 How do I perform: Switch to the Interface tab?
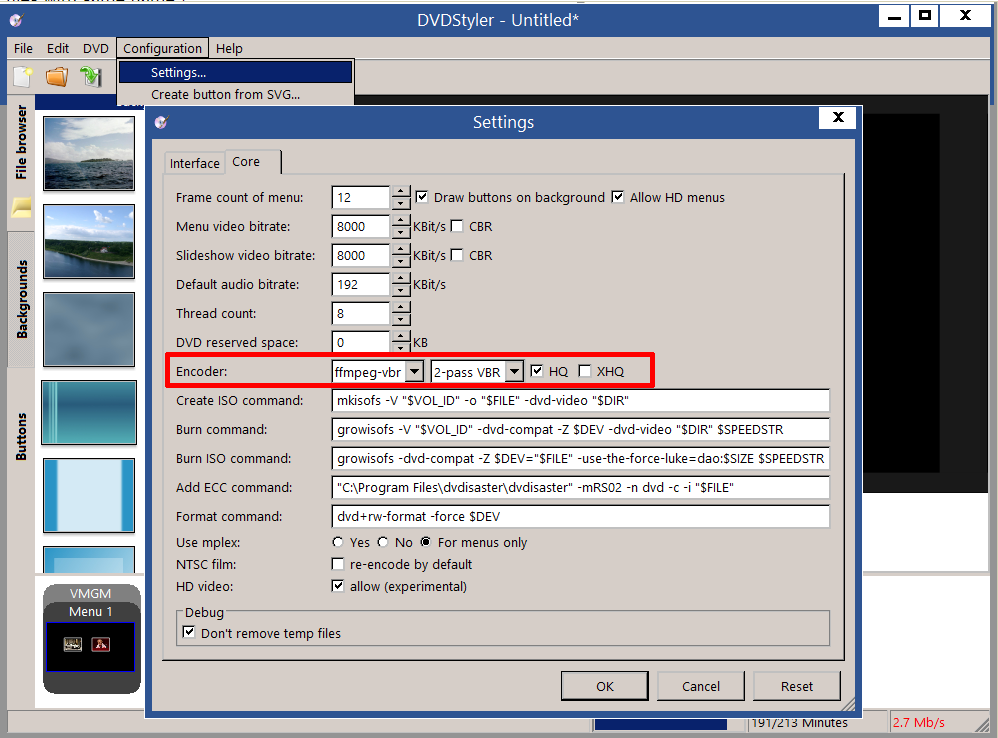(x=194, y=164)
